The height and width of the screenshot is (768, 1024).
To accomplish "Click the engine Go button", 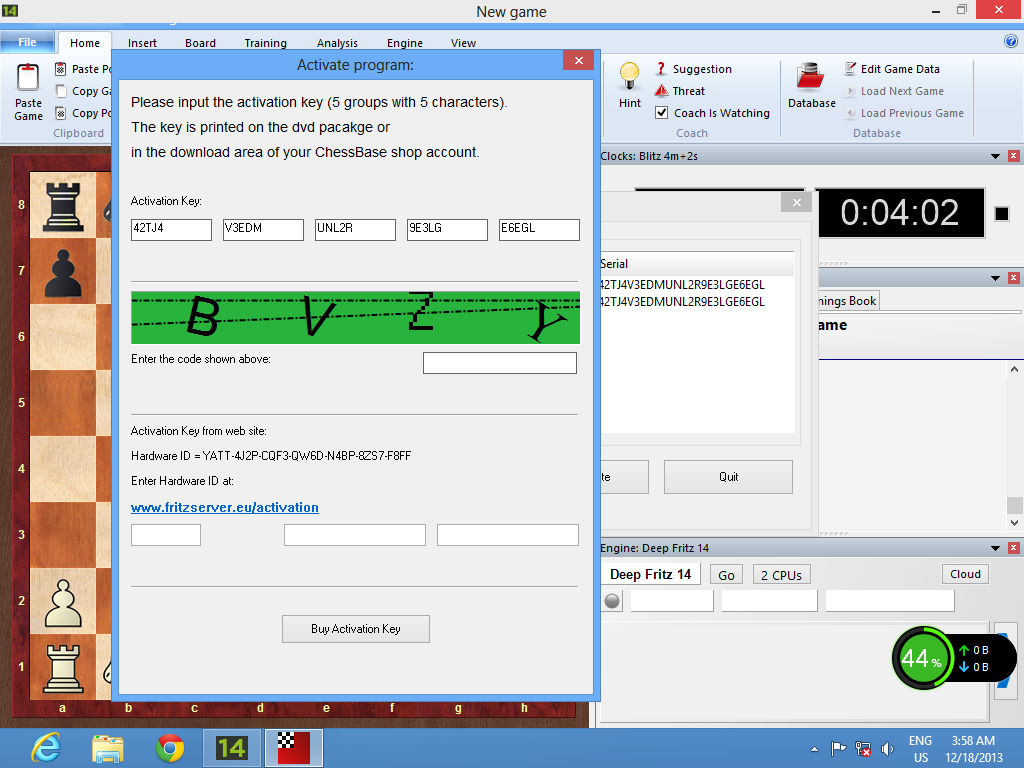I will tap(726, 575).
